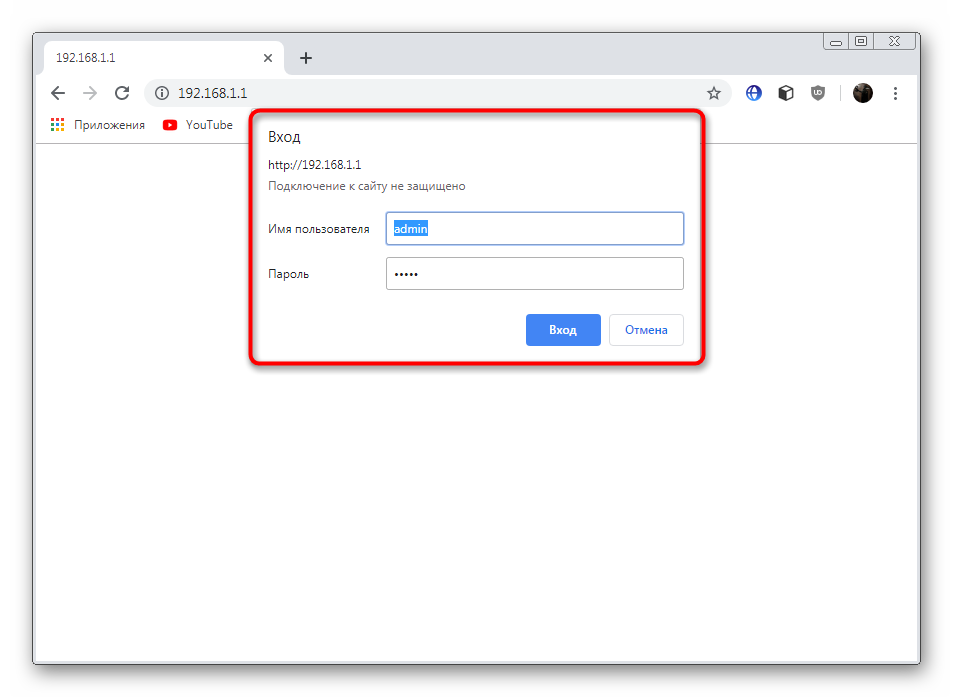Screen dimensions: 953x697
Task: Open a new tab with plus button
Action: pos(306,58)
